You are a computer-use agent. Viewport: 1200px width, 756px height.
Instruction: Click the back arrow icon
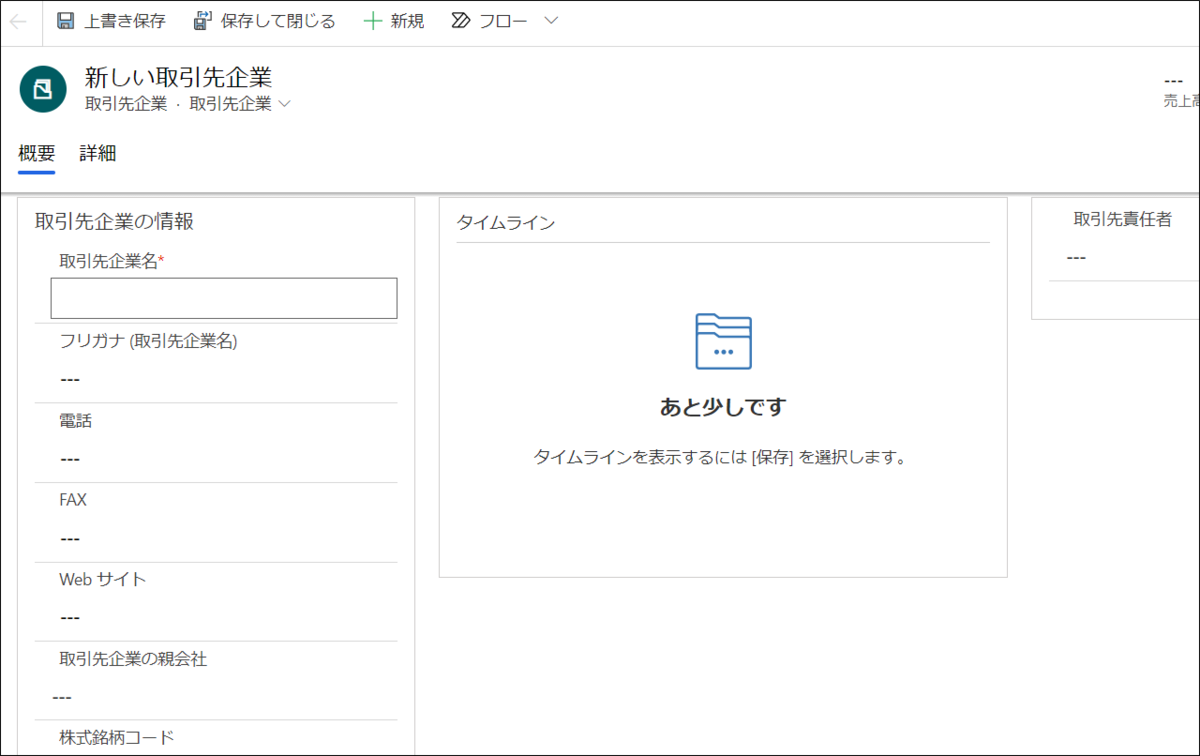click(19, 20)
